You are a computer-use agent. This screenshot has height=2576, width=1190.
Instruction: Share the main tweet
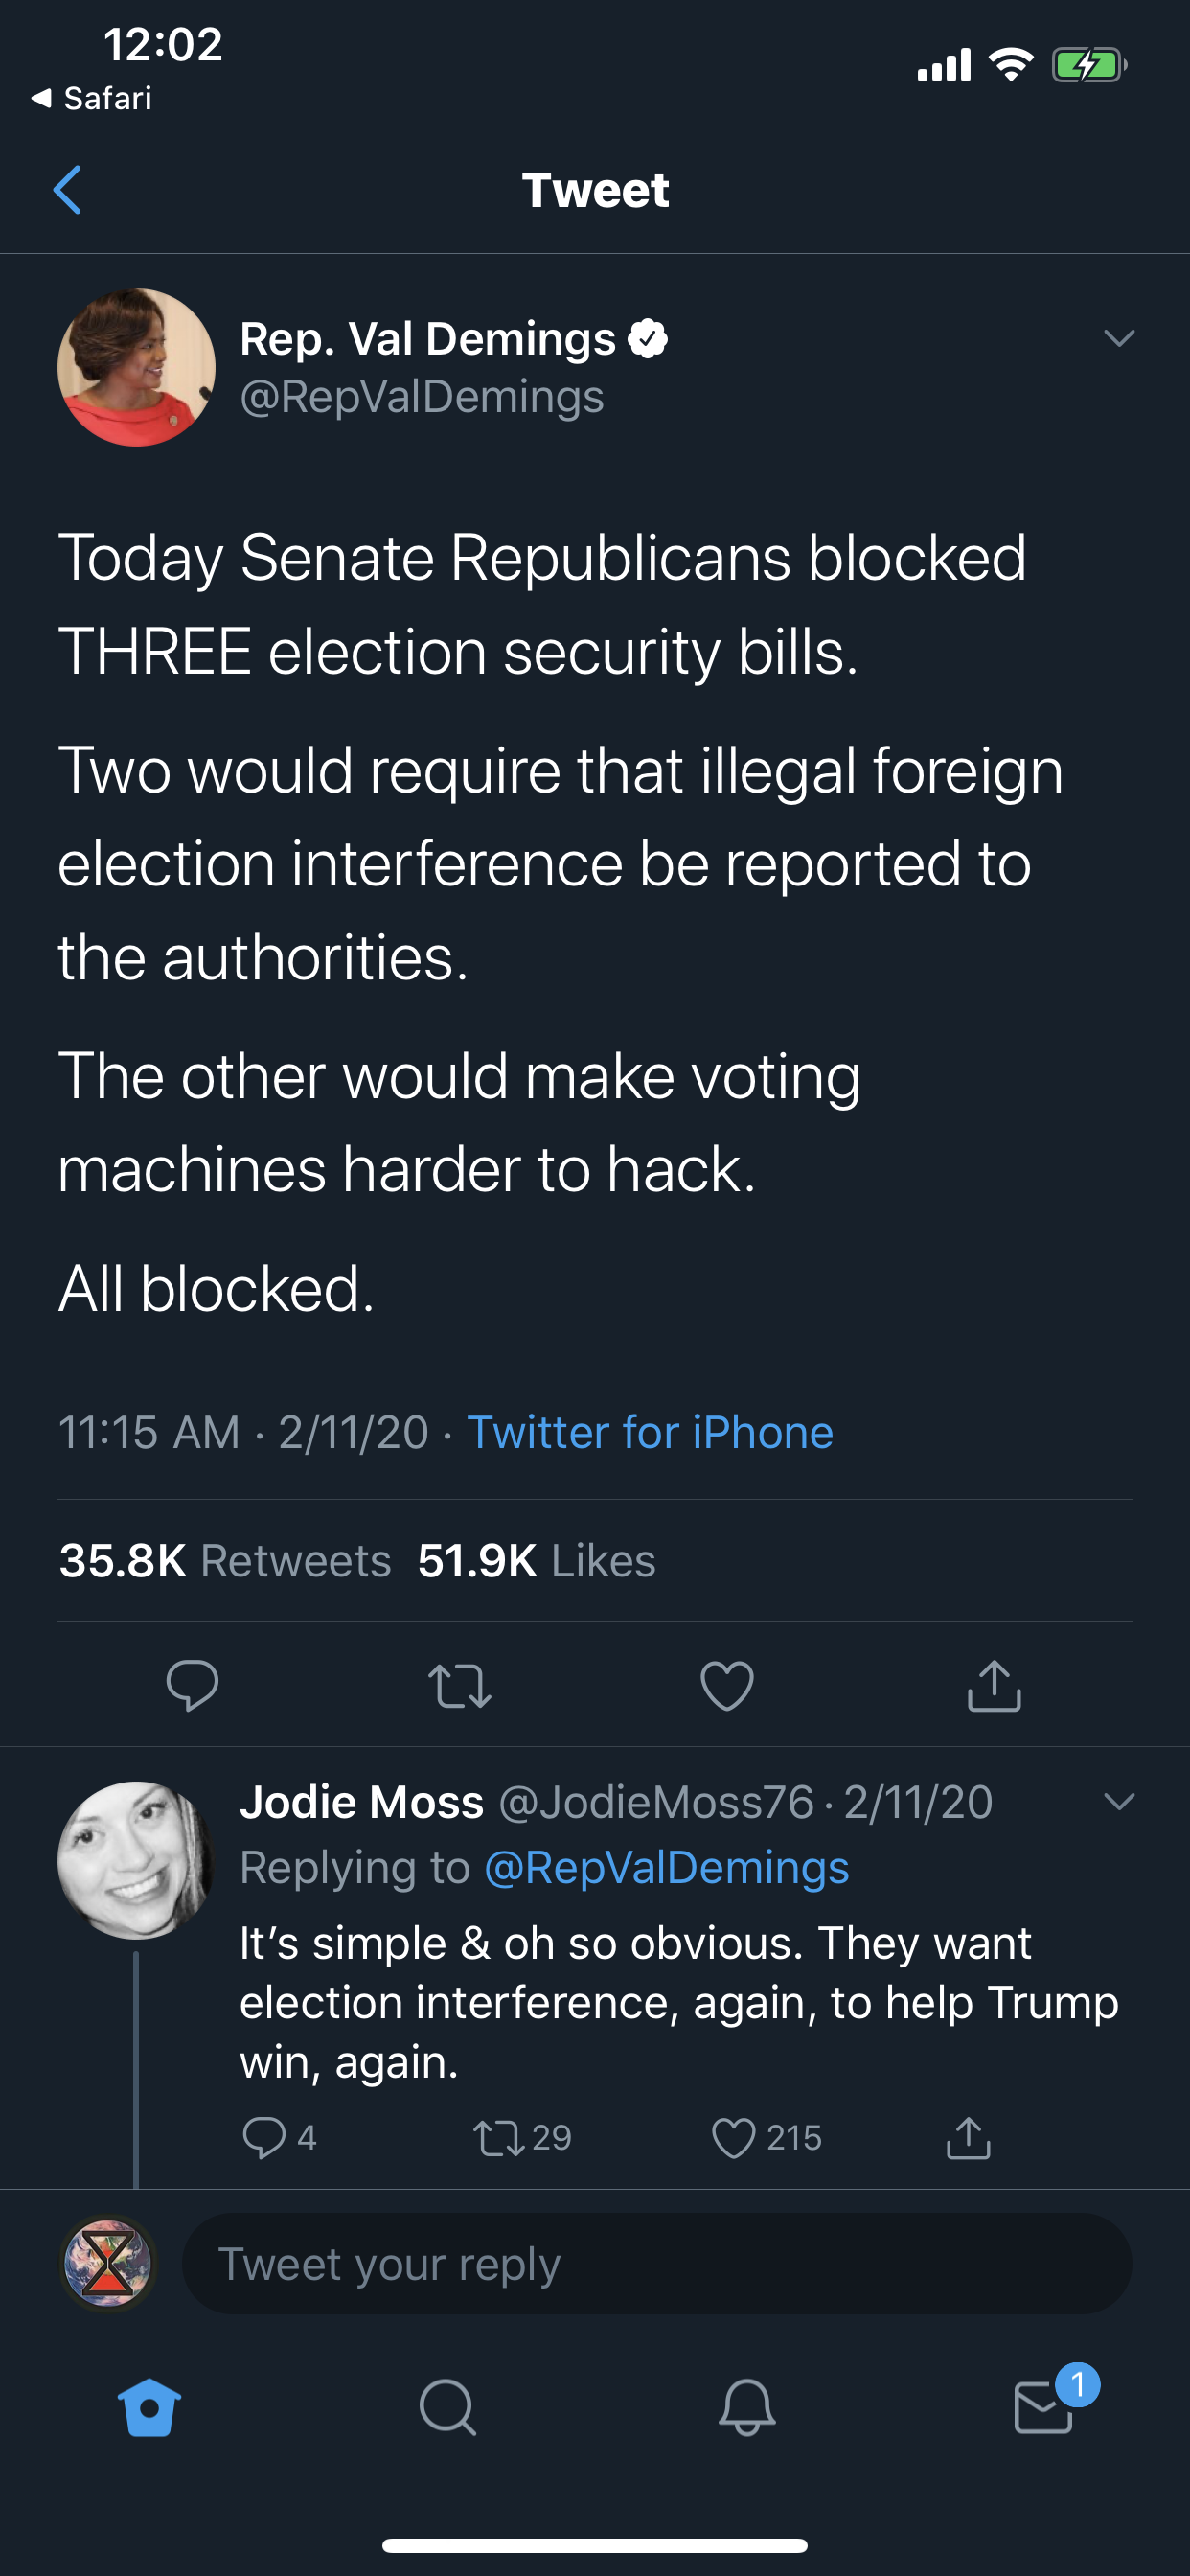click(x=994, y=1685)
